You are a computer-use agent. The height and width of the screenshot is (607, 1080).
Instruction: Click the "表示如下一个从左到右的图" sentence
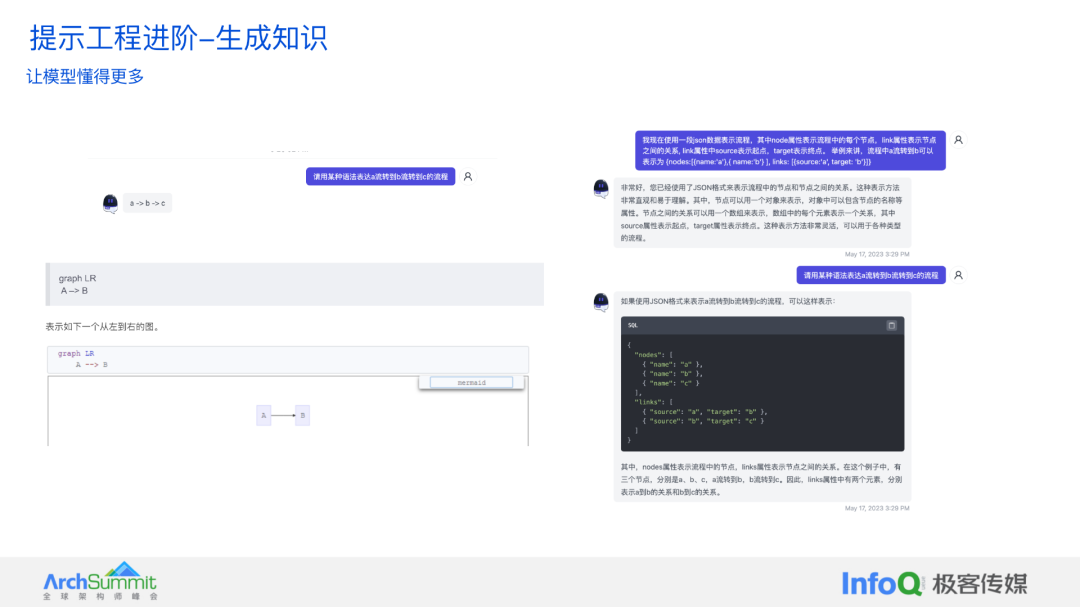(104, 327)
